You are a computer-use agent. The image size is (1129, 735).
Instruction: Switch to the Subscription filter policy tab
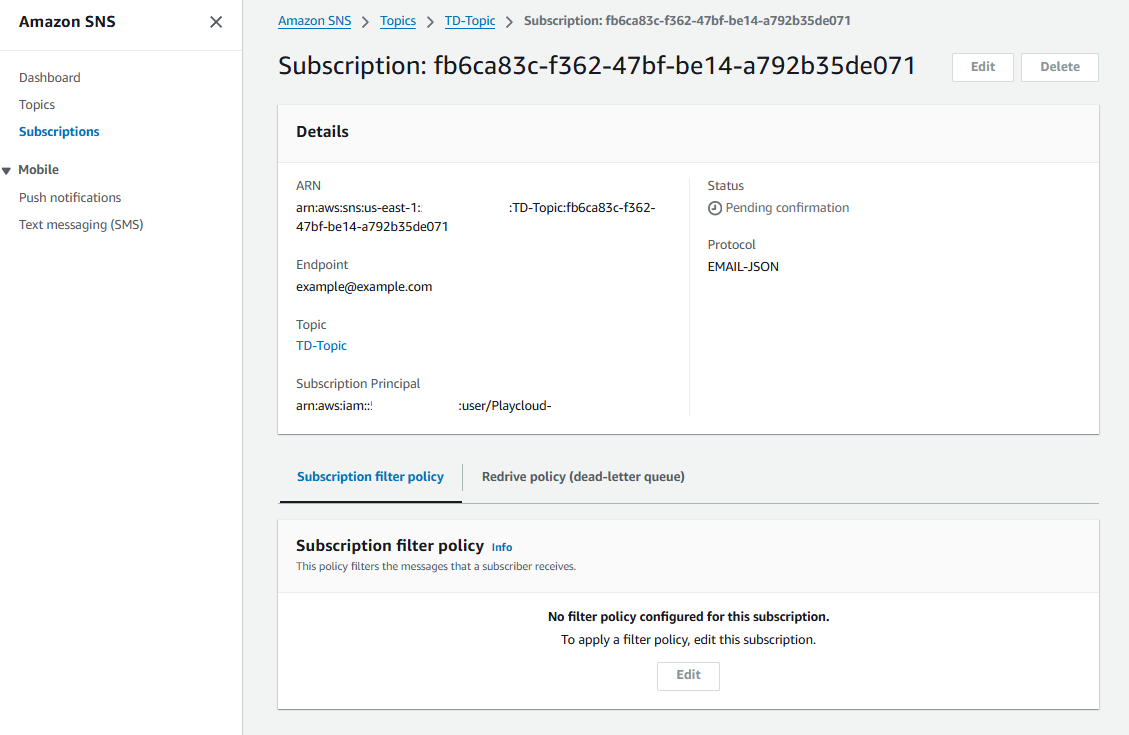click(370, 477)
